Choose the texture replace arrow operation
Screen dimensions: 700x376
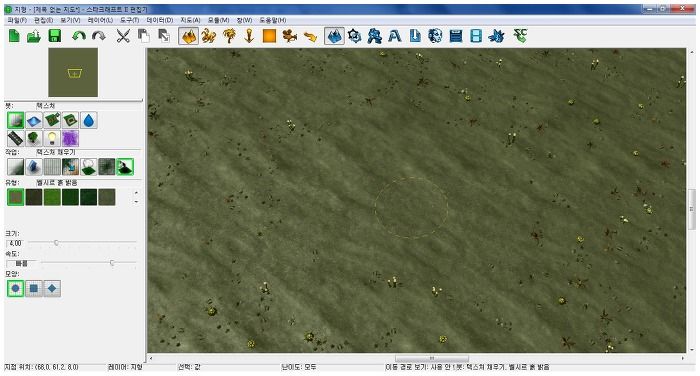coord(71,167)
